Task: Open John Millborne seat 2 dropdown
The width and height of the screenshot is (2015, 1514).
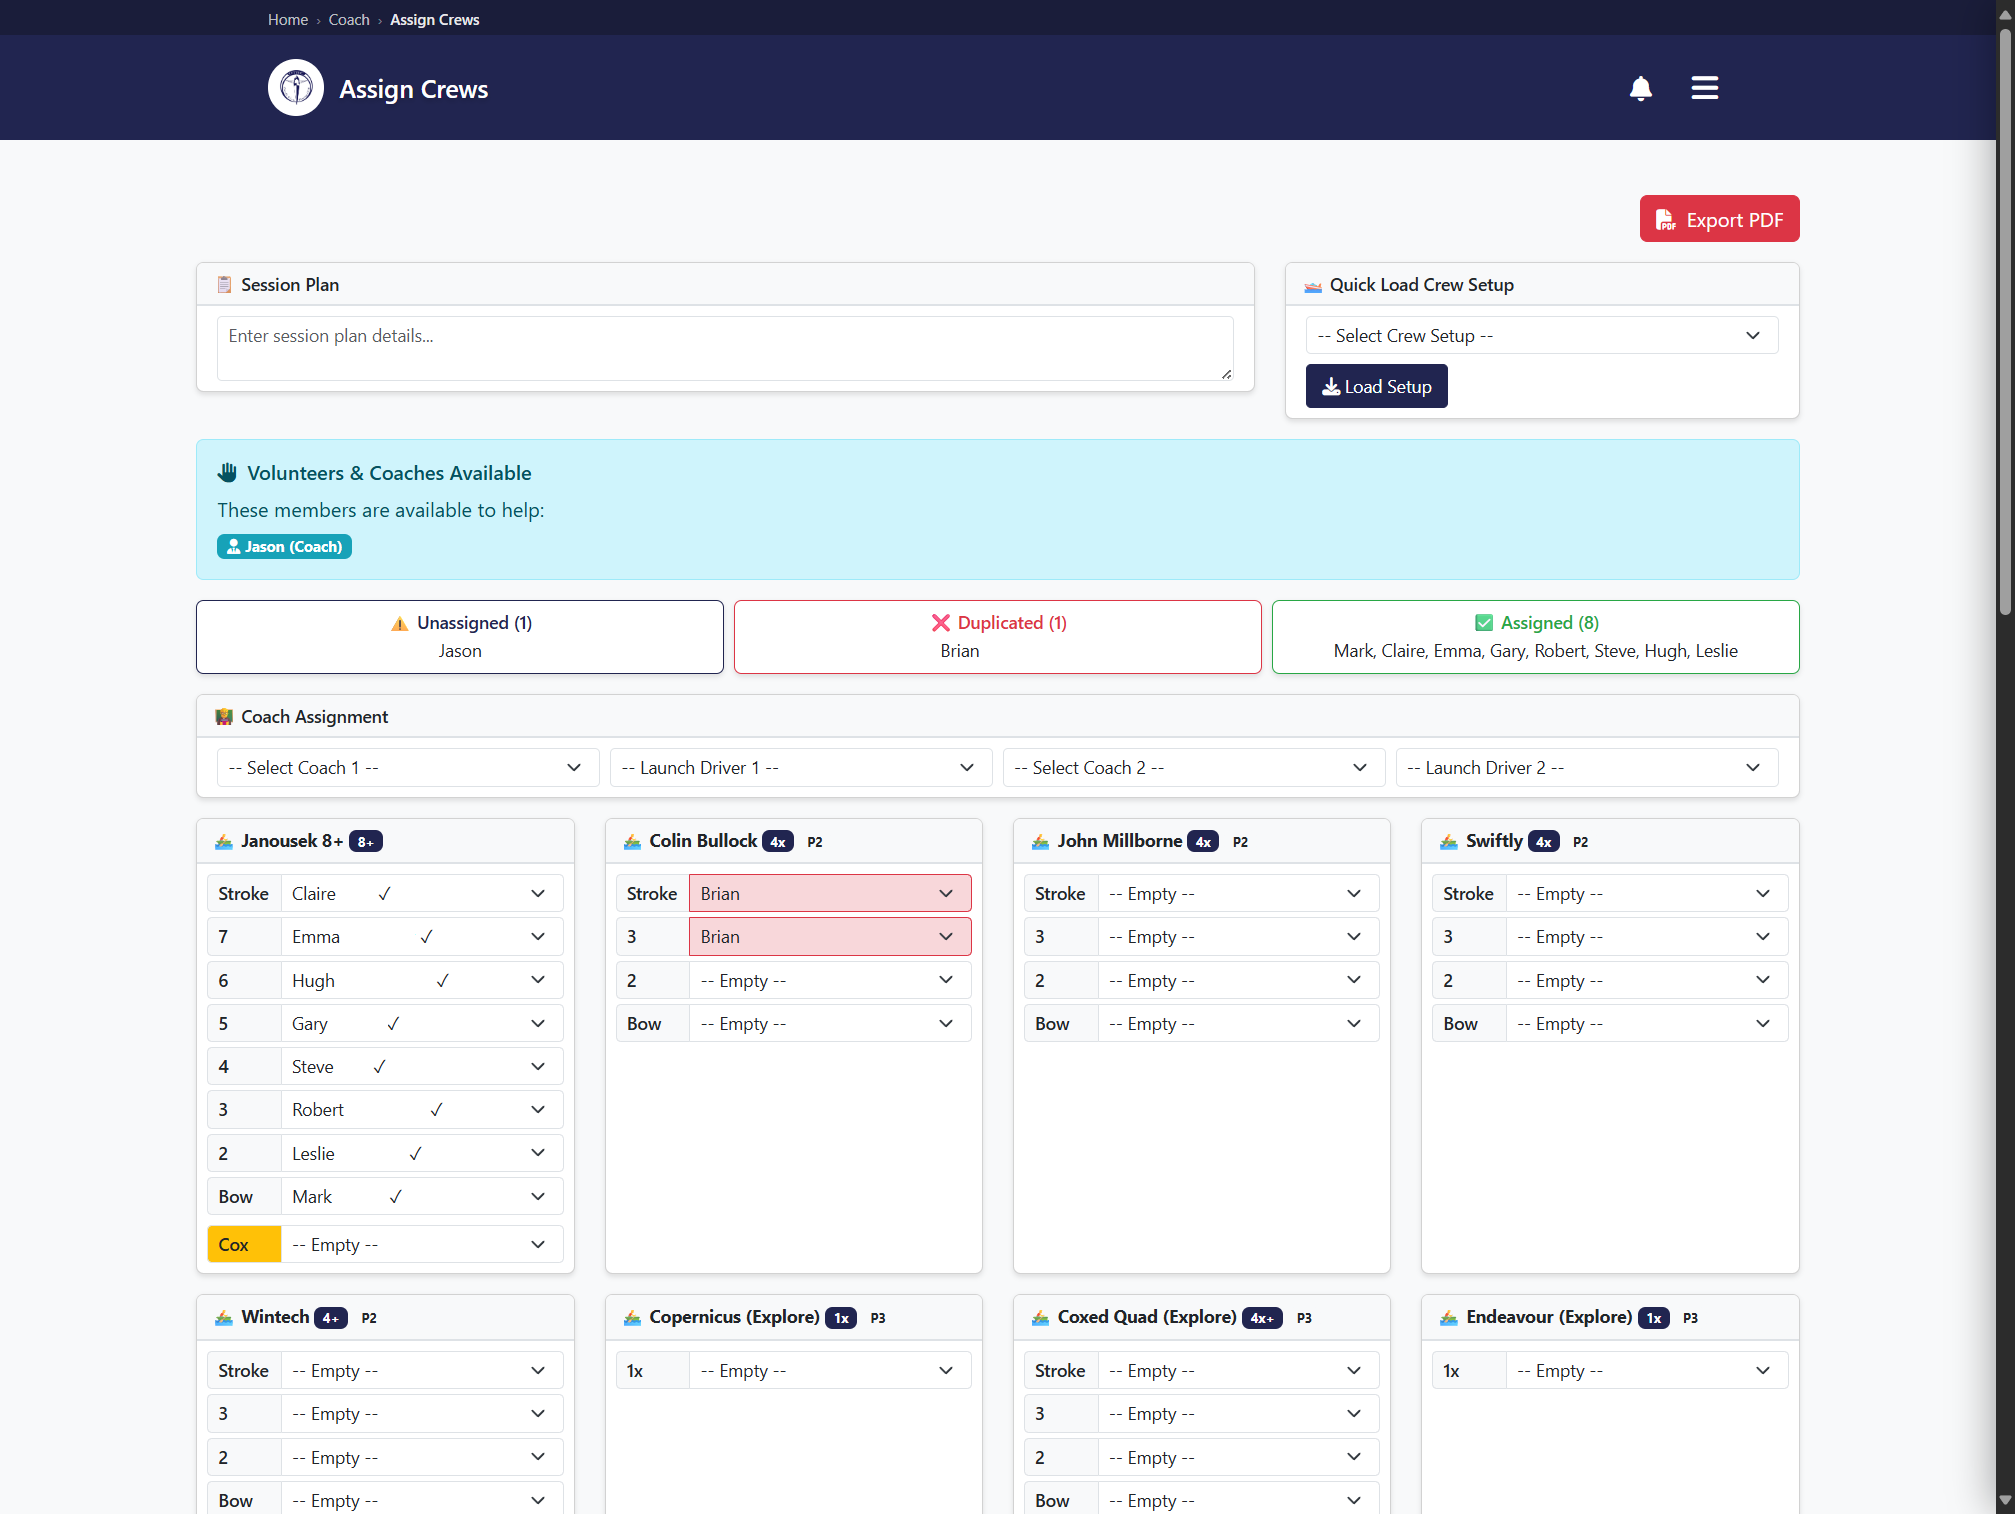Action: tap(1238, 981)
